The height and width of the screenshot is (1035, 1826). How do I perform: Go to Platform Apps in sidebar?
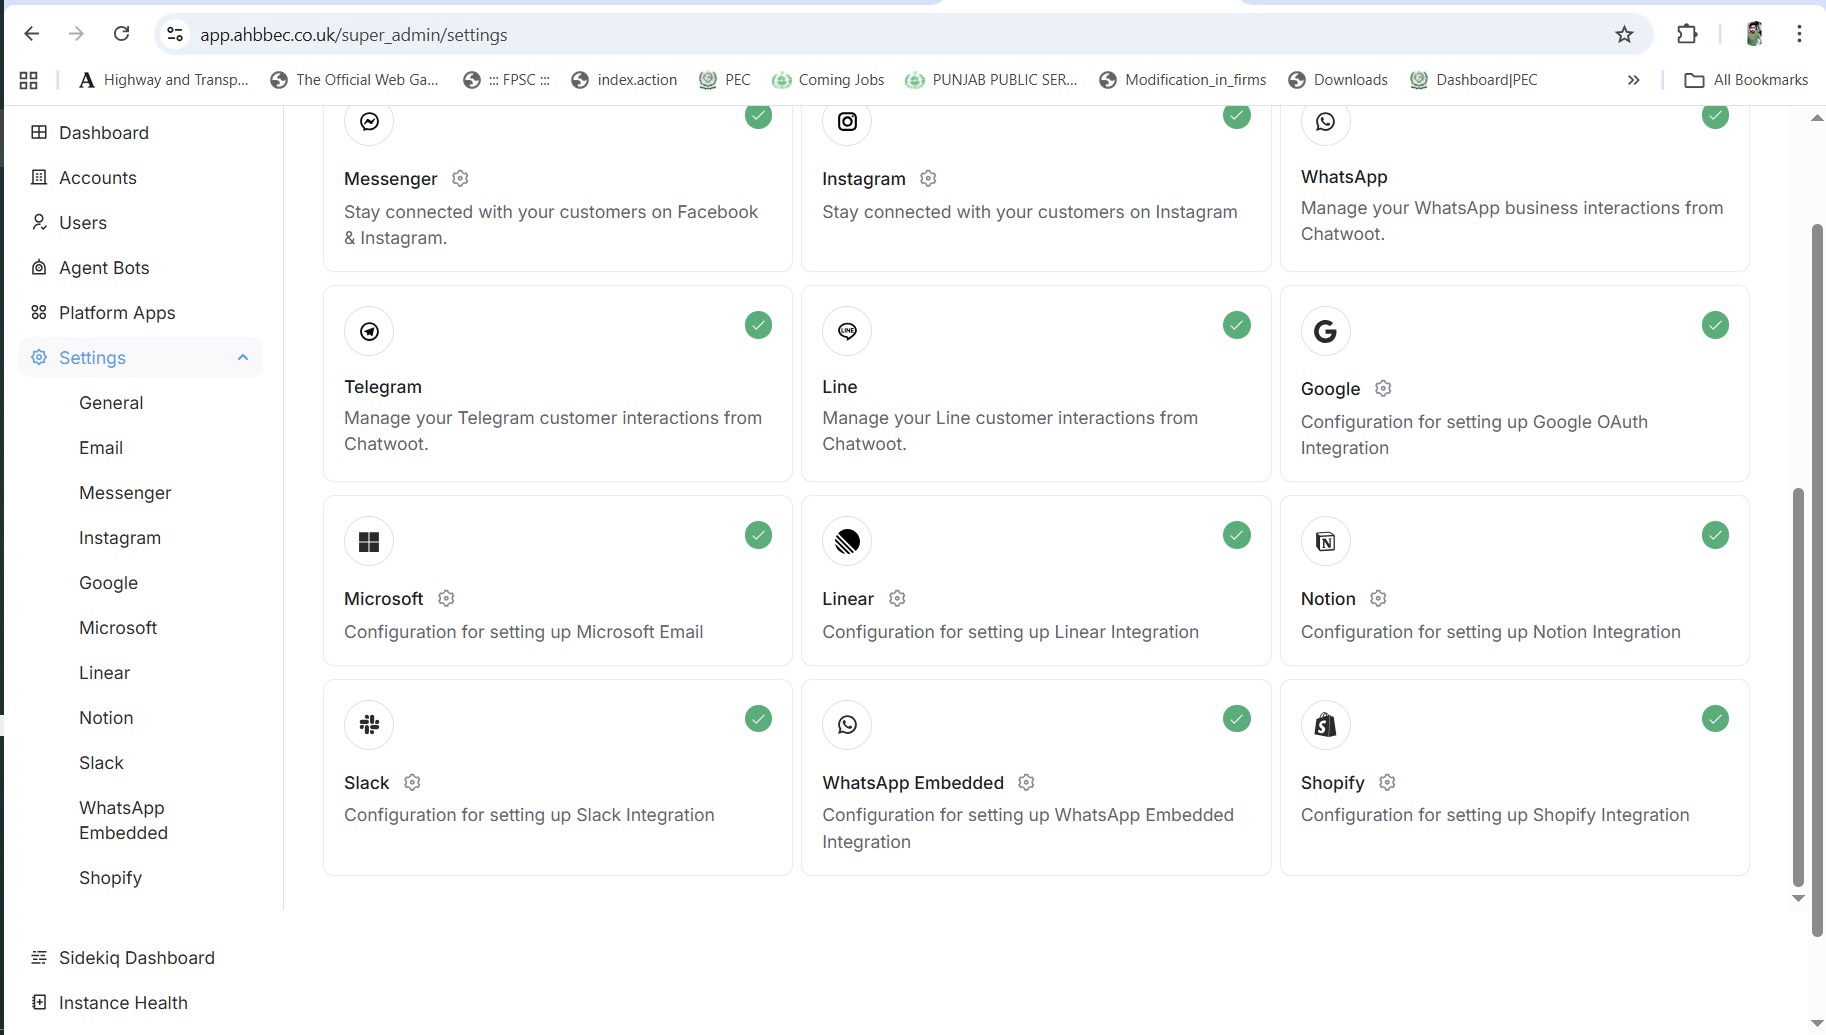coord(117,313)
